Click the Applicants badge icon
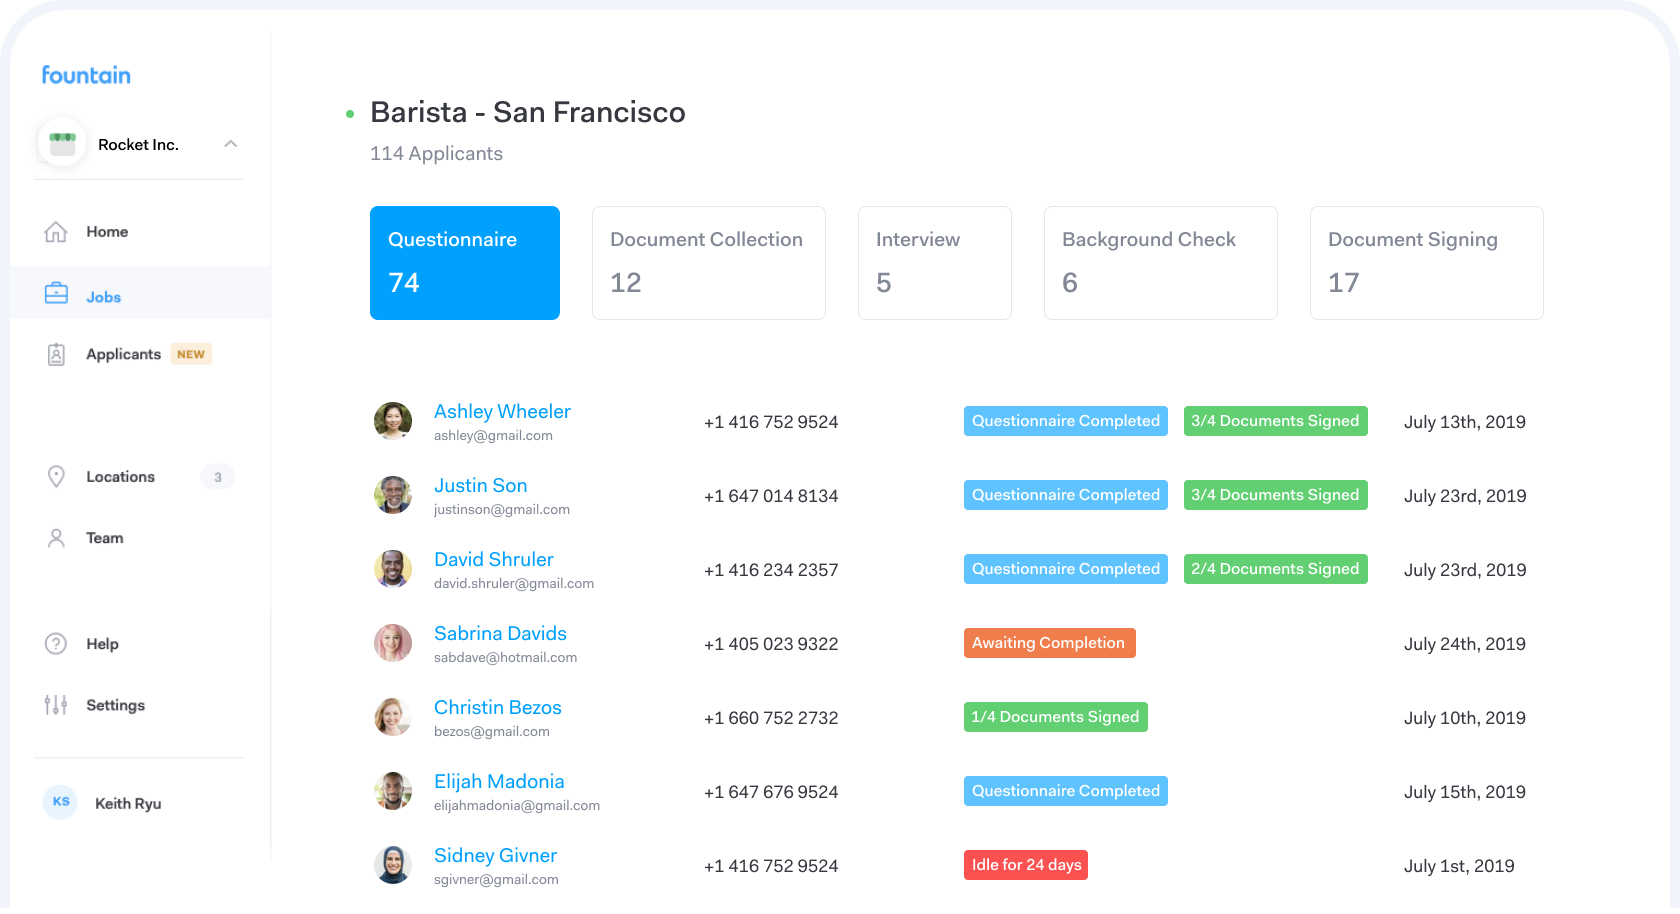Image resolution: width=1680 pixels, height=914 pixels. [56, 354]
